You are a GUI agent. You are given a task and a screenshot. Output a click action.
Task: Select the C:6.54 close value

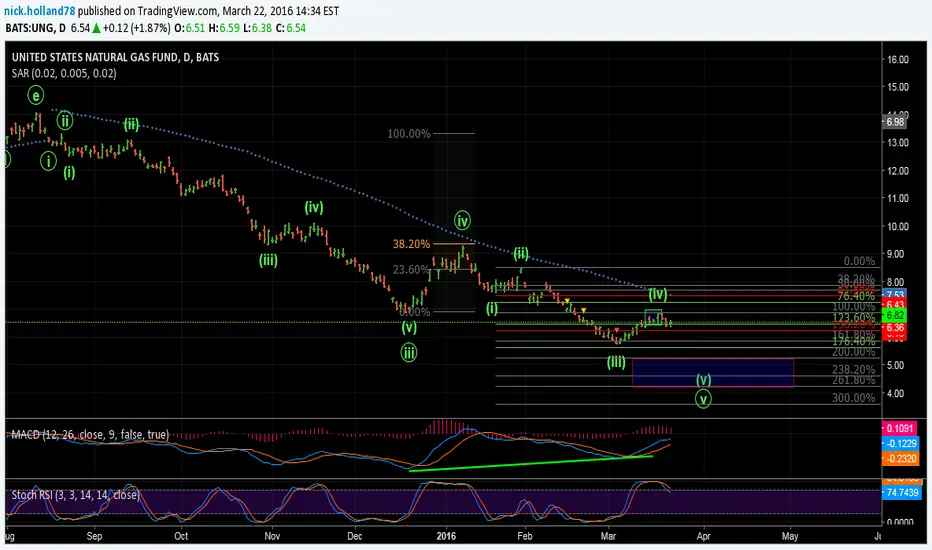click(x=291, y=28)
